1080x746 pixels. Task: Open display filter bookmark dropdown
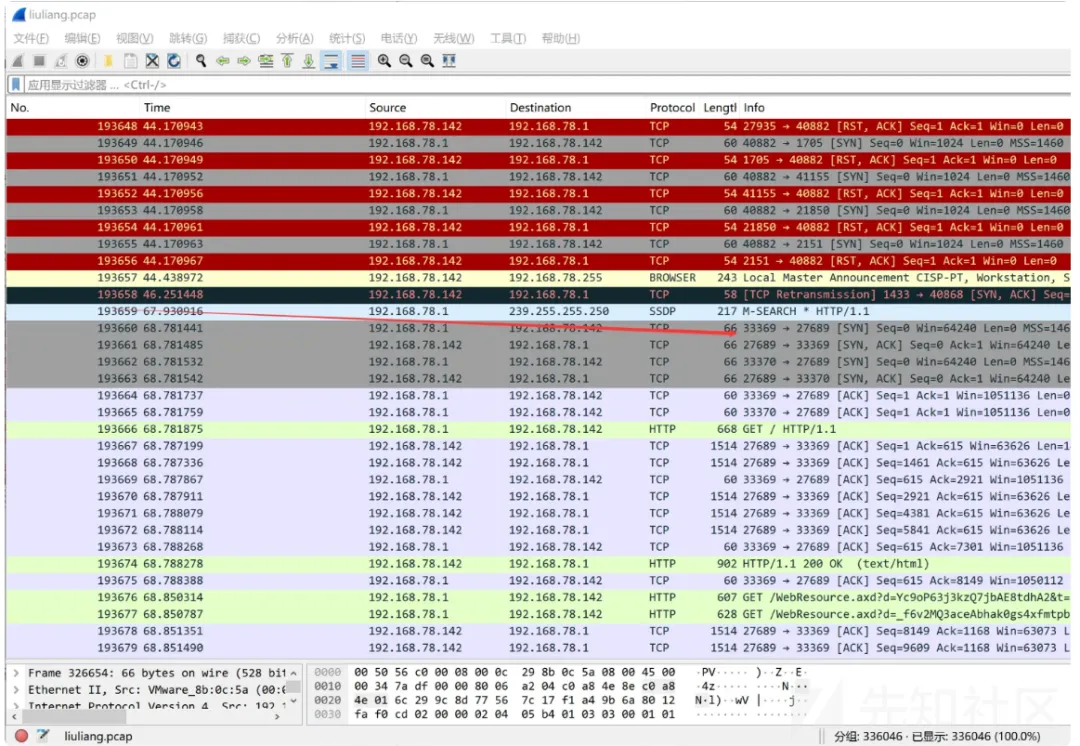(x=15, y=85)
